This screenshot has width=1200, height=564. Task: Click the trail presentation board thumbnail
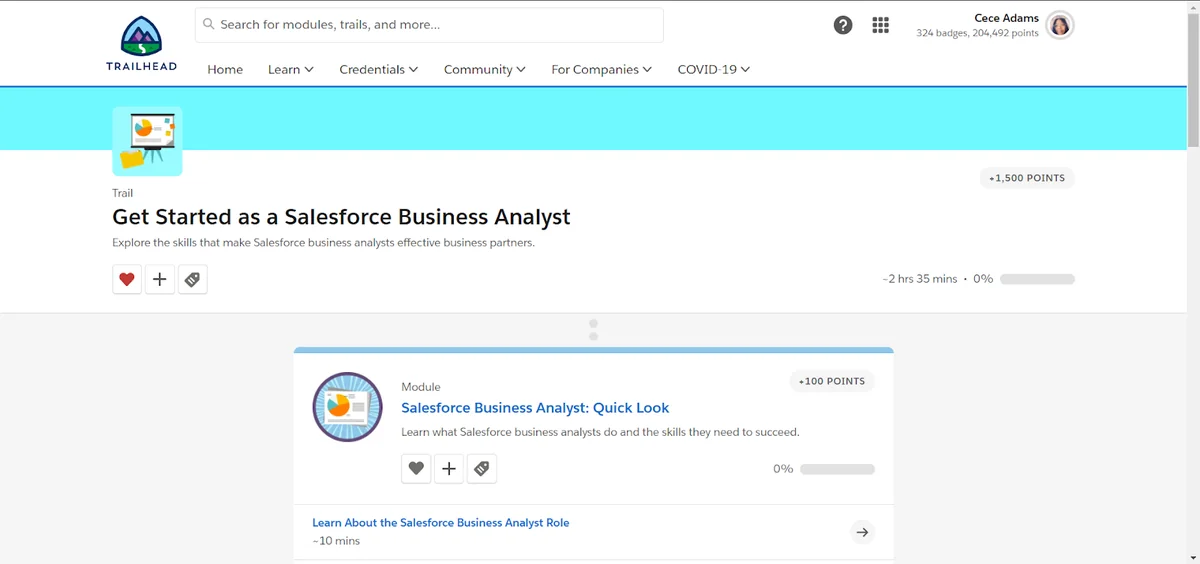147,141
